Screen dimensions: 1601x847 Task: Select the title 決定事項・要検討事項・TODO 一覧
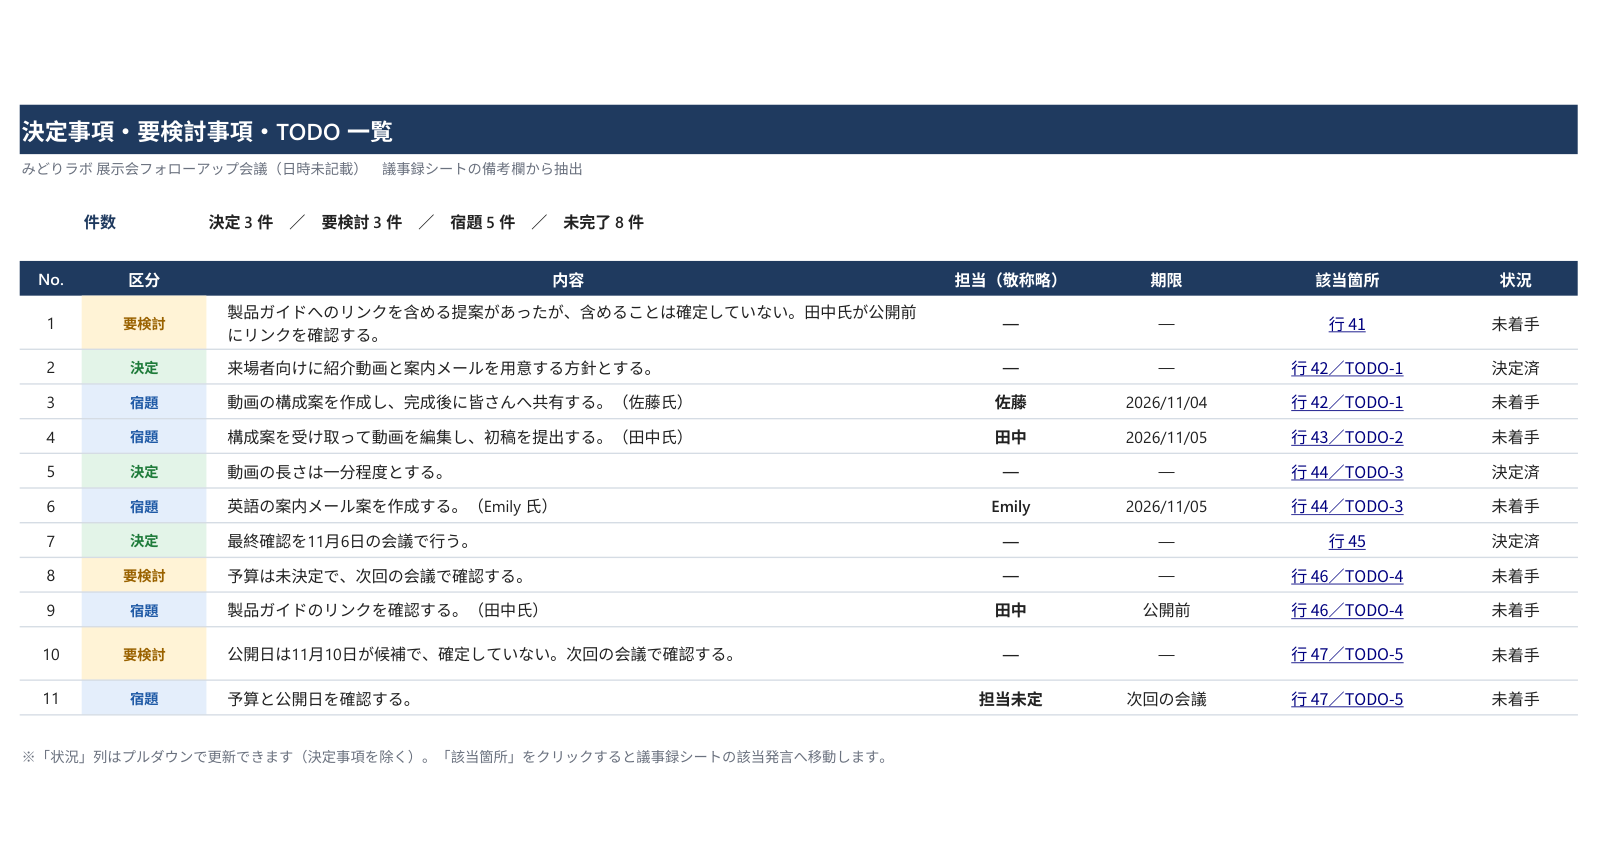(207, 131)
